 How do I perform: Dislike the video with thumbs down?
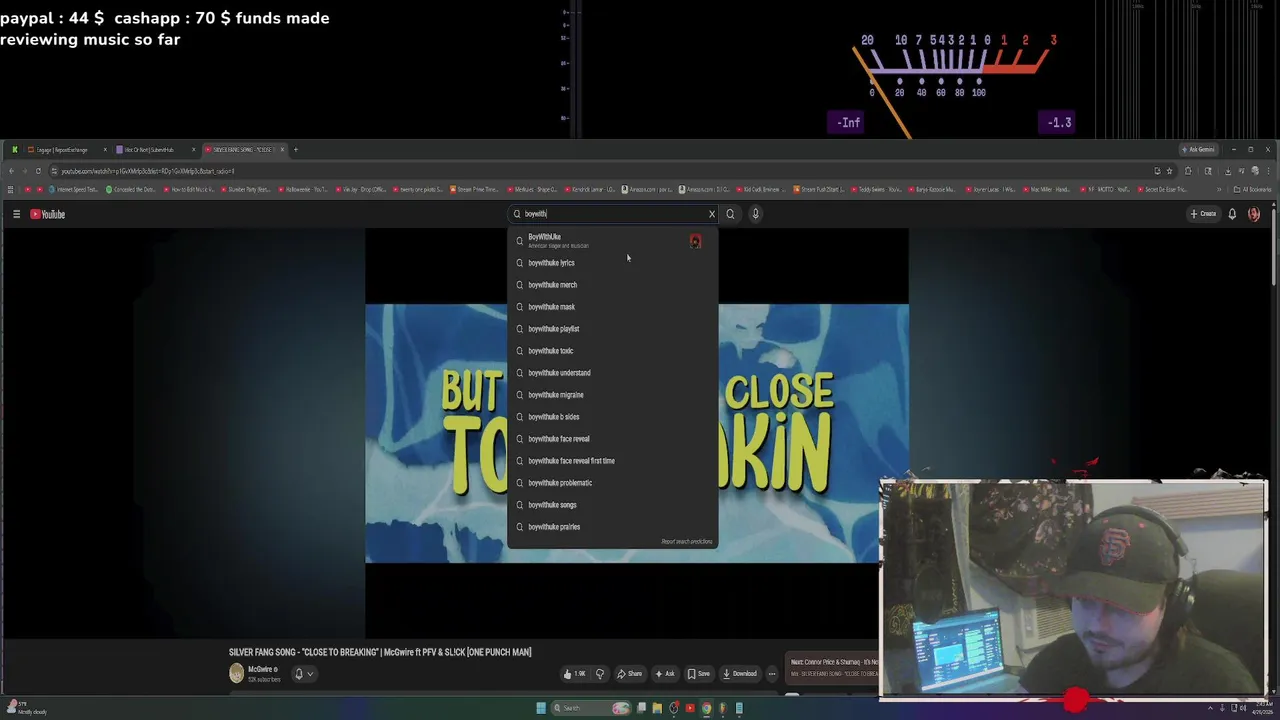point(600,674)
